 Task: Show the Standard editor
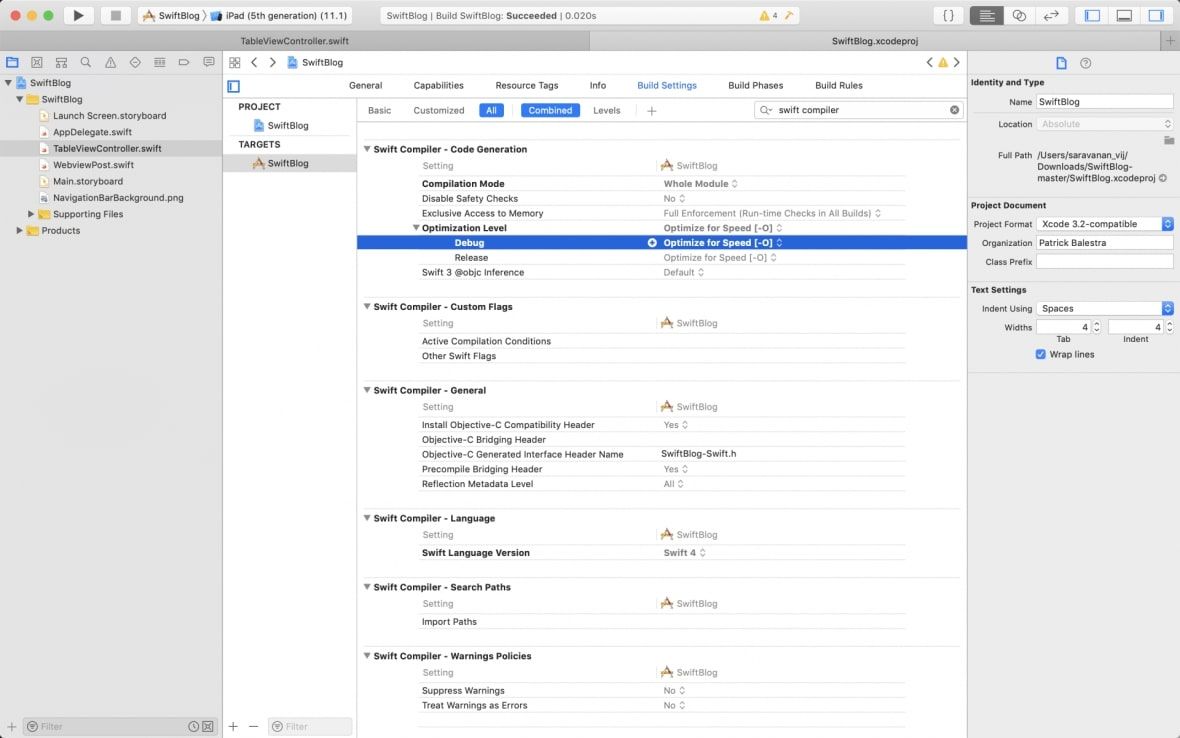(x=987, y=15)
